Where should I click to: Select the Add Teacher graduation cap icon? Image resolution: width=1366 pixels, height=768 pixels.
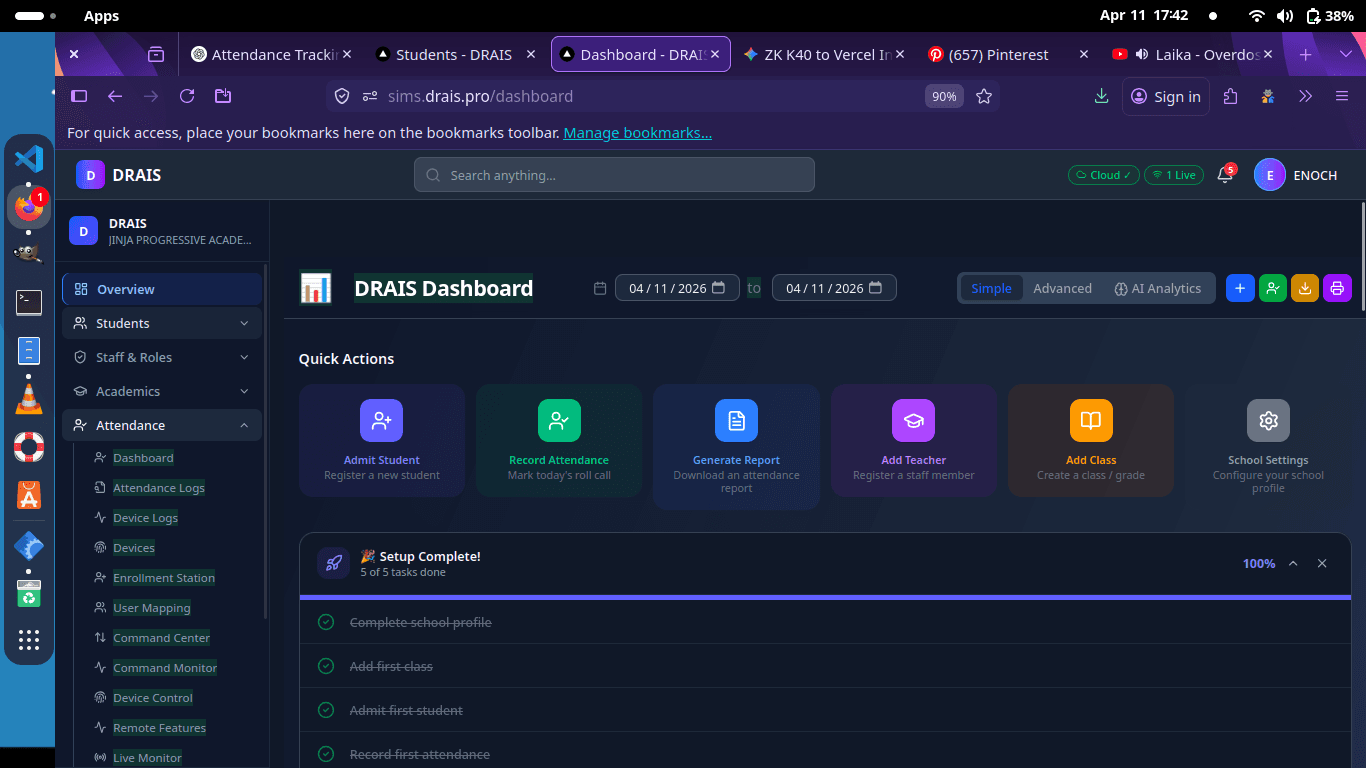coord(913,420)
